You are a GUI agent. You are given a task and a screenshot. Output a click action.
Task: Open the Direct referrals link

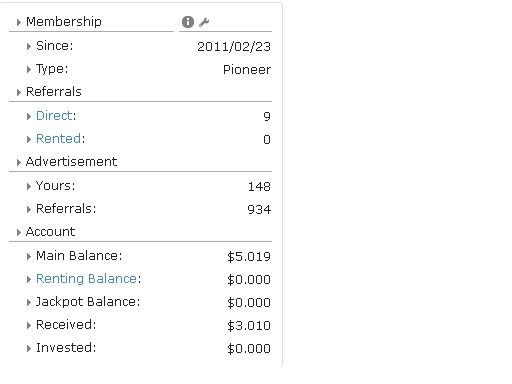[x=54, y=116]
